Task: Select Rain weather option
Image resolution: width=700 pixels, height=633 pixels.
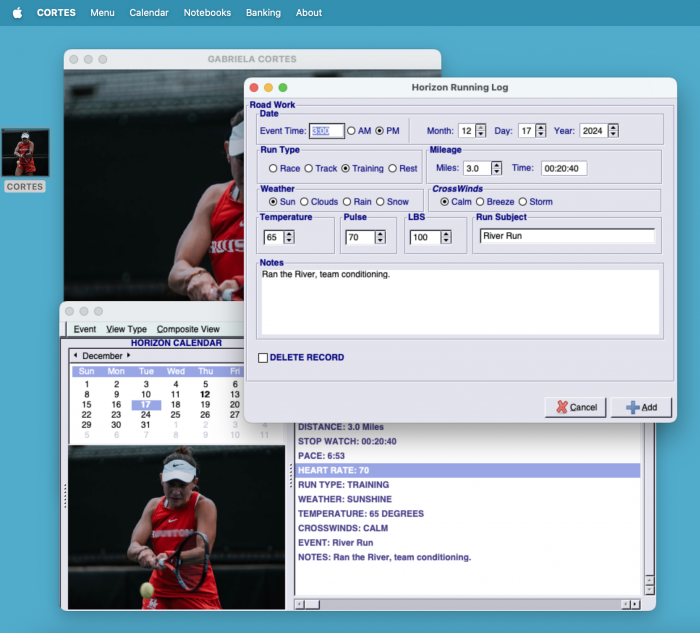Action: [346, 202]
